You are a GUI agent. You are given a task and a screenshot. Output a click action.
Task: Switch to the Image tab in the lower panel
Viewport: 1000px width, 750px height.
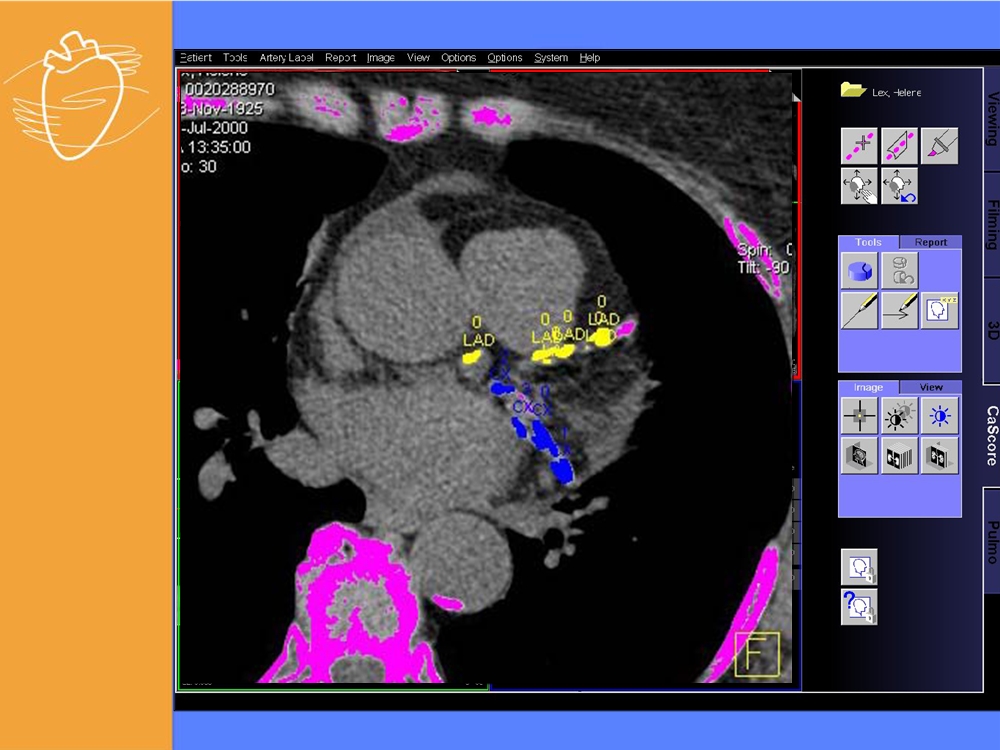[x=869, y=387]
